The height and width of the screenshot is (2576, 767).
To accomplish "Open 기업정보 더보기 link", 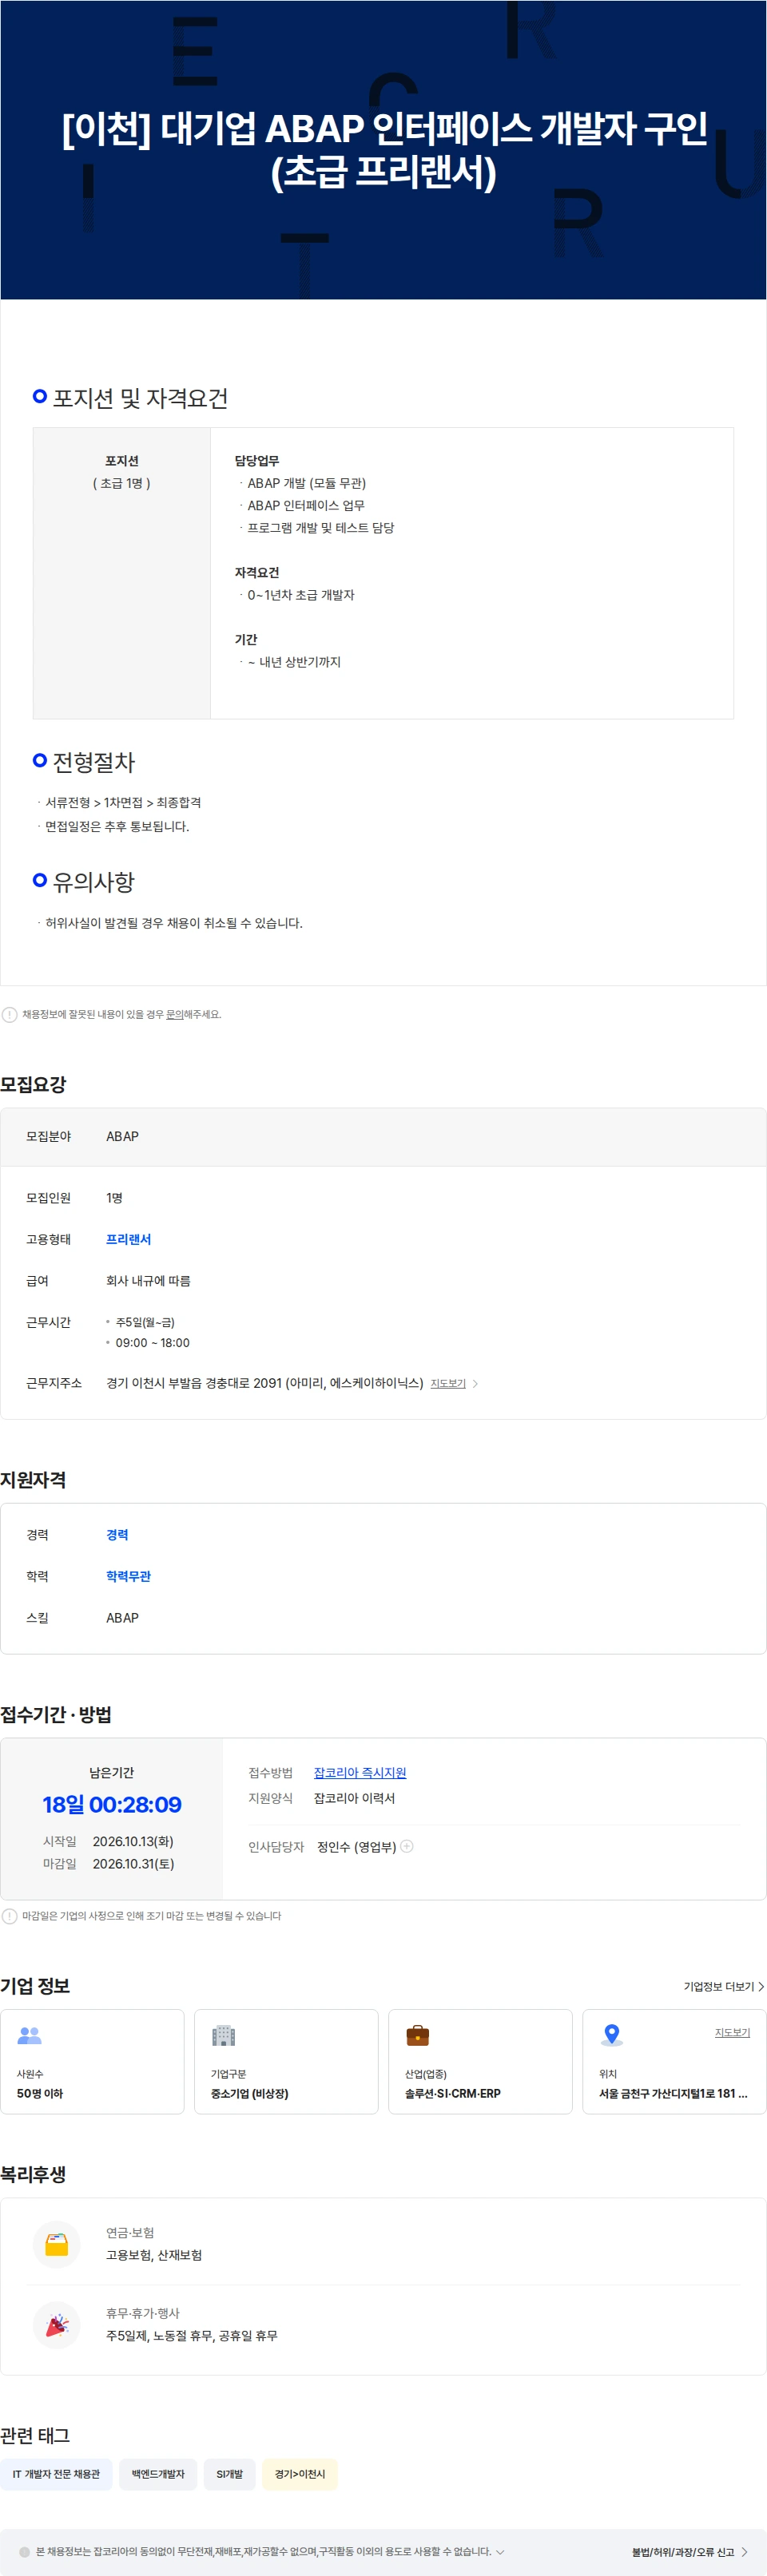I will 724,1986.
